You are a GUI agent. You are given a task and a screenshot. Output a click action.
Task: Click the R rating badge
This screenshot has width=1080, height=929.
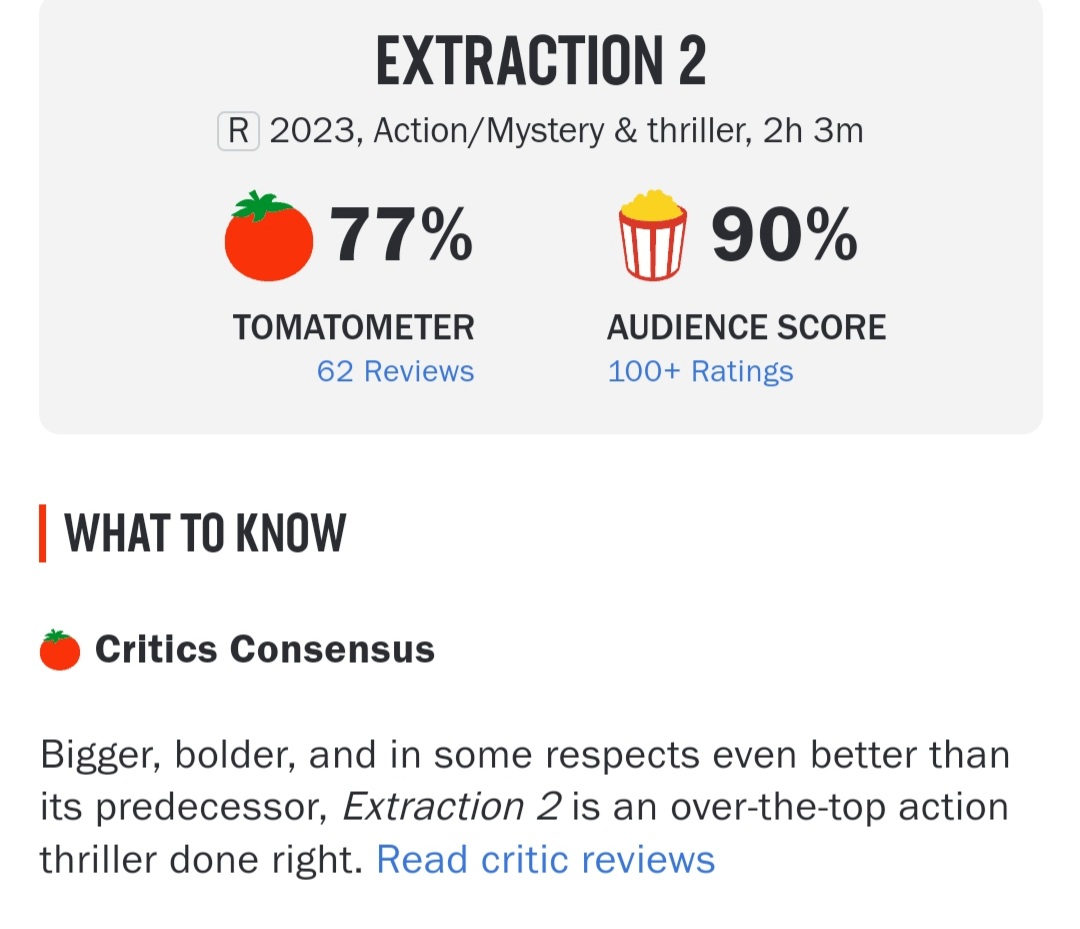click(239, 132)
